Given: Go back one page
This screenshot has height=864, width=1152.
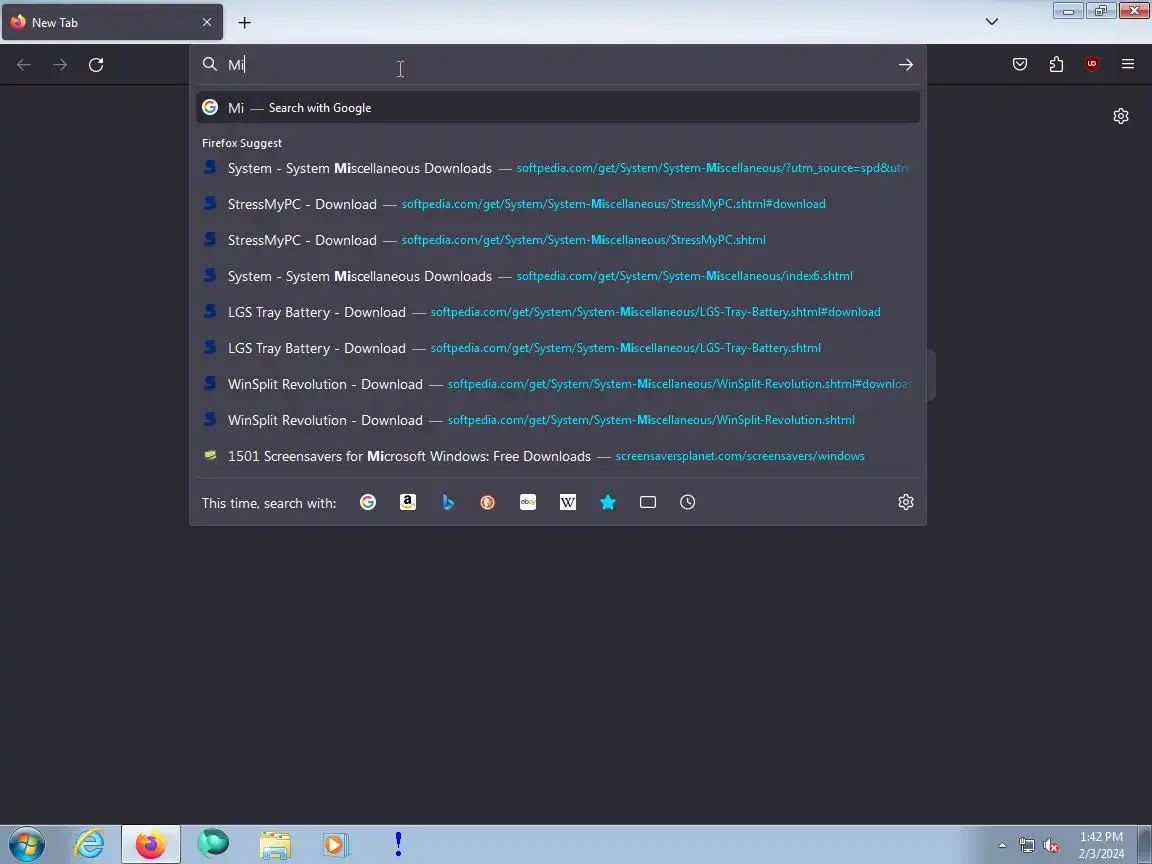Looking at the screenshot, I should point(24,65).
